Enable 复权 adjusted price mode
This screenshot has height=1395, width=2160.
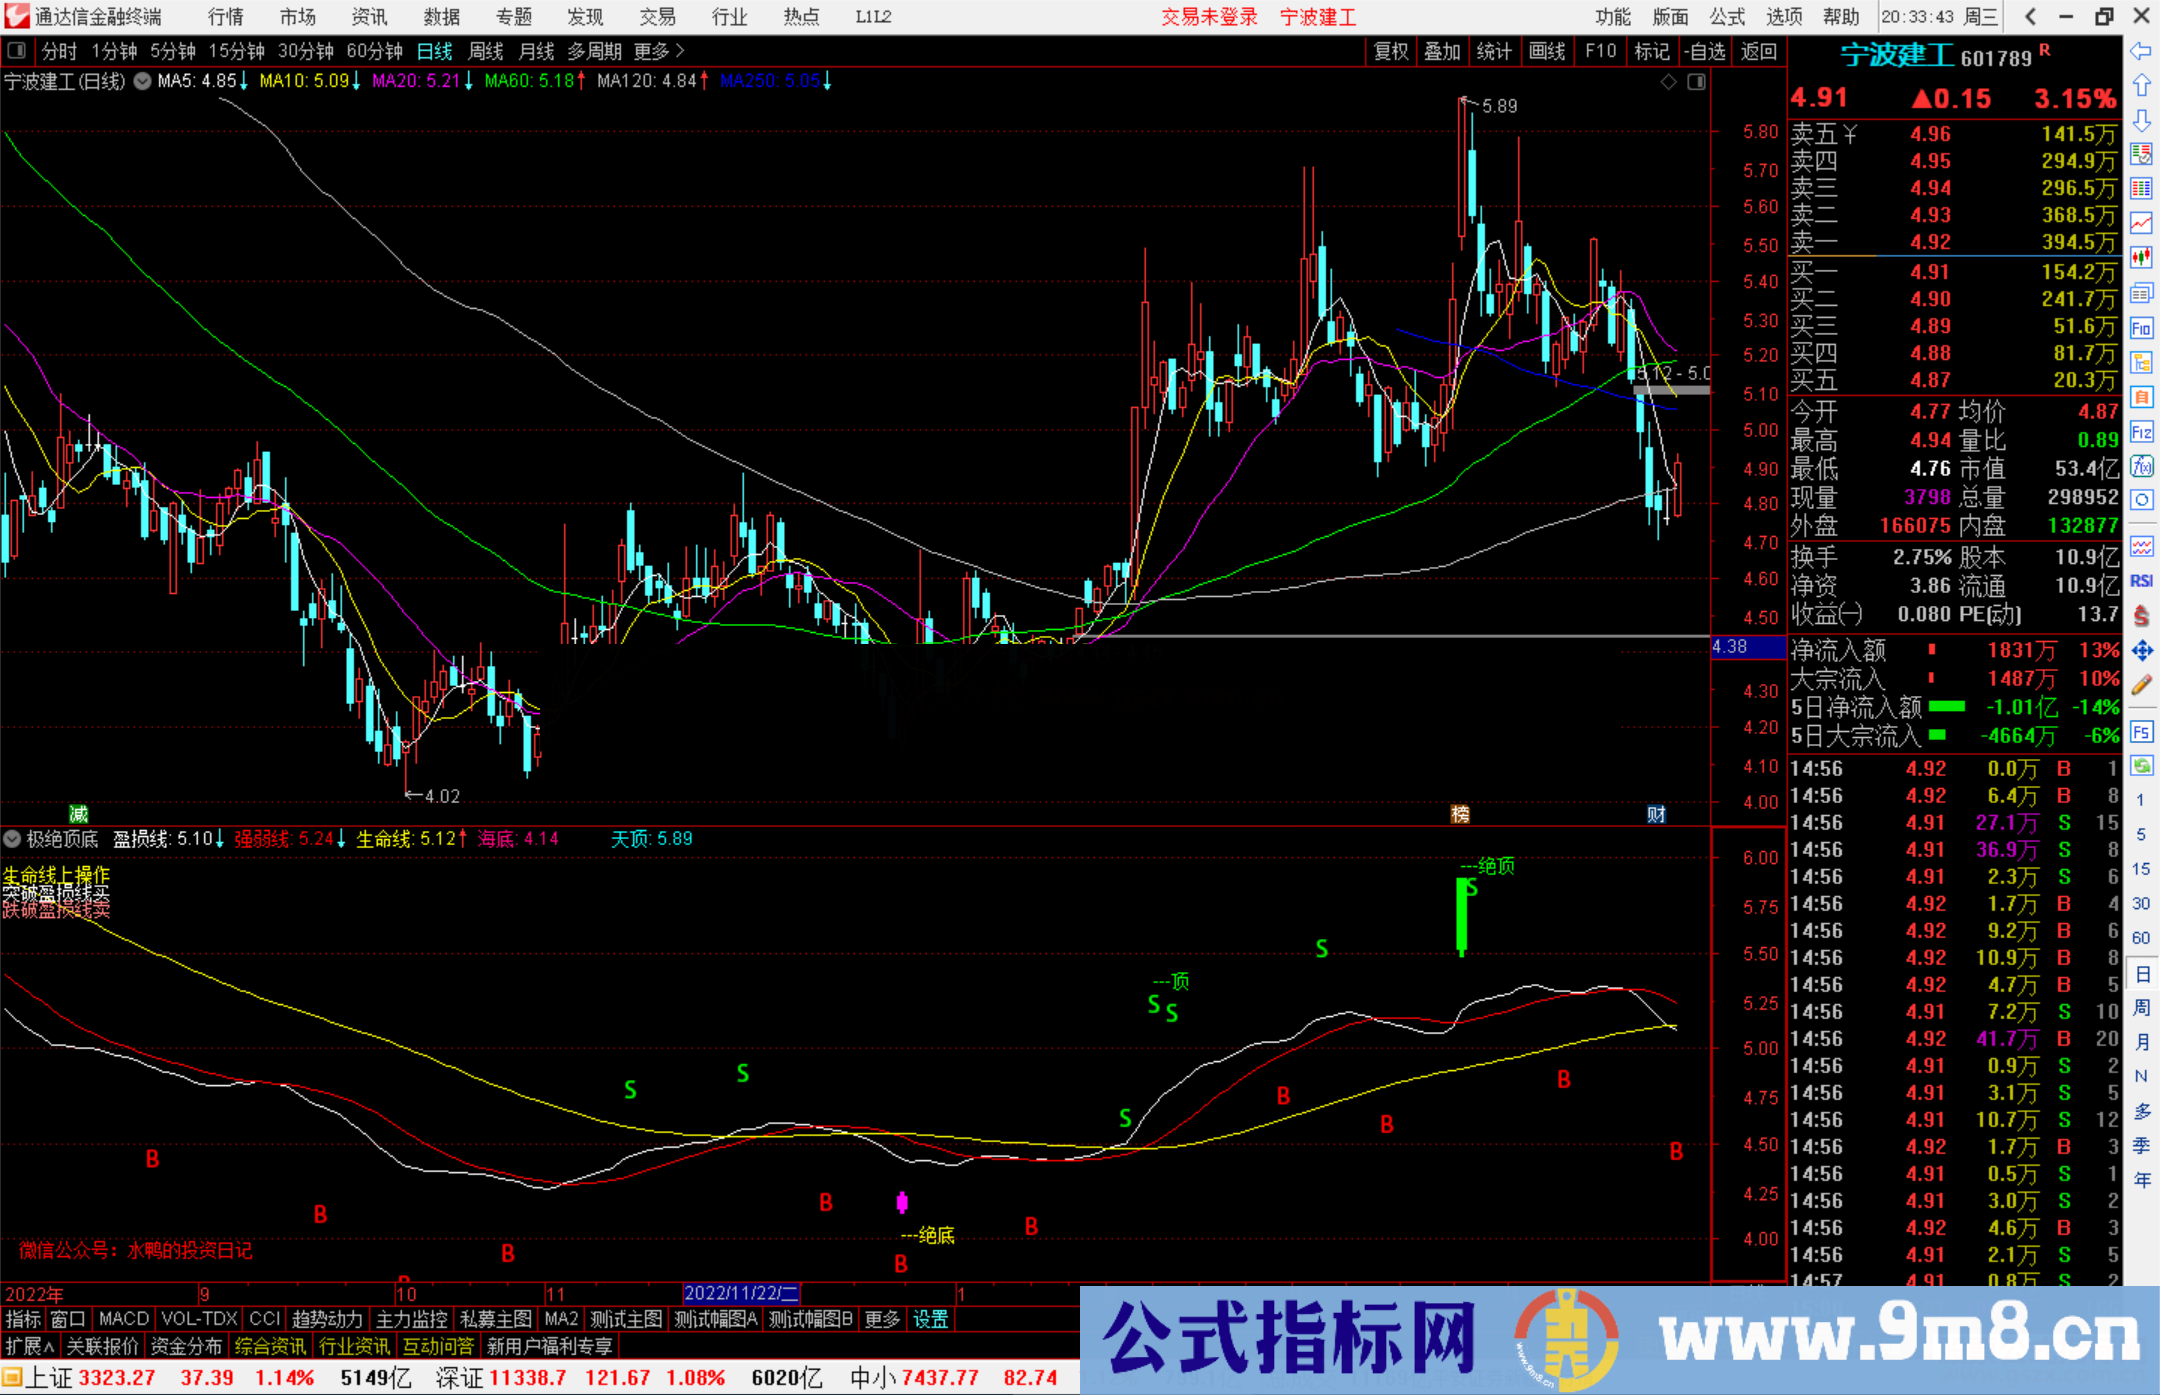1390,51
